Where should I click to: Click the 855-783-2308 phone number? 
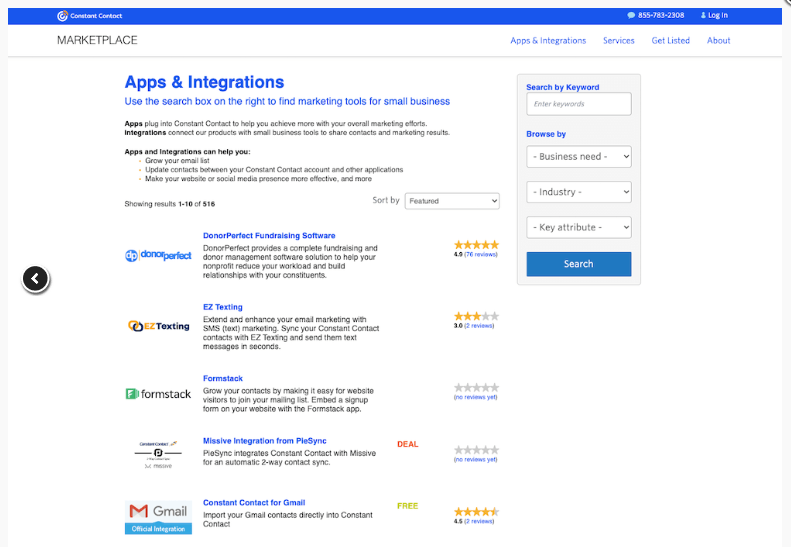tap(661, 15)
